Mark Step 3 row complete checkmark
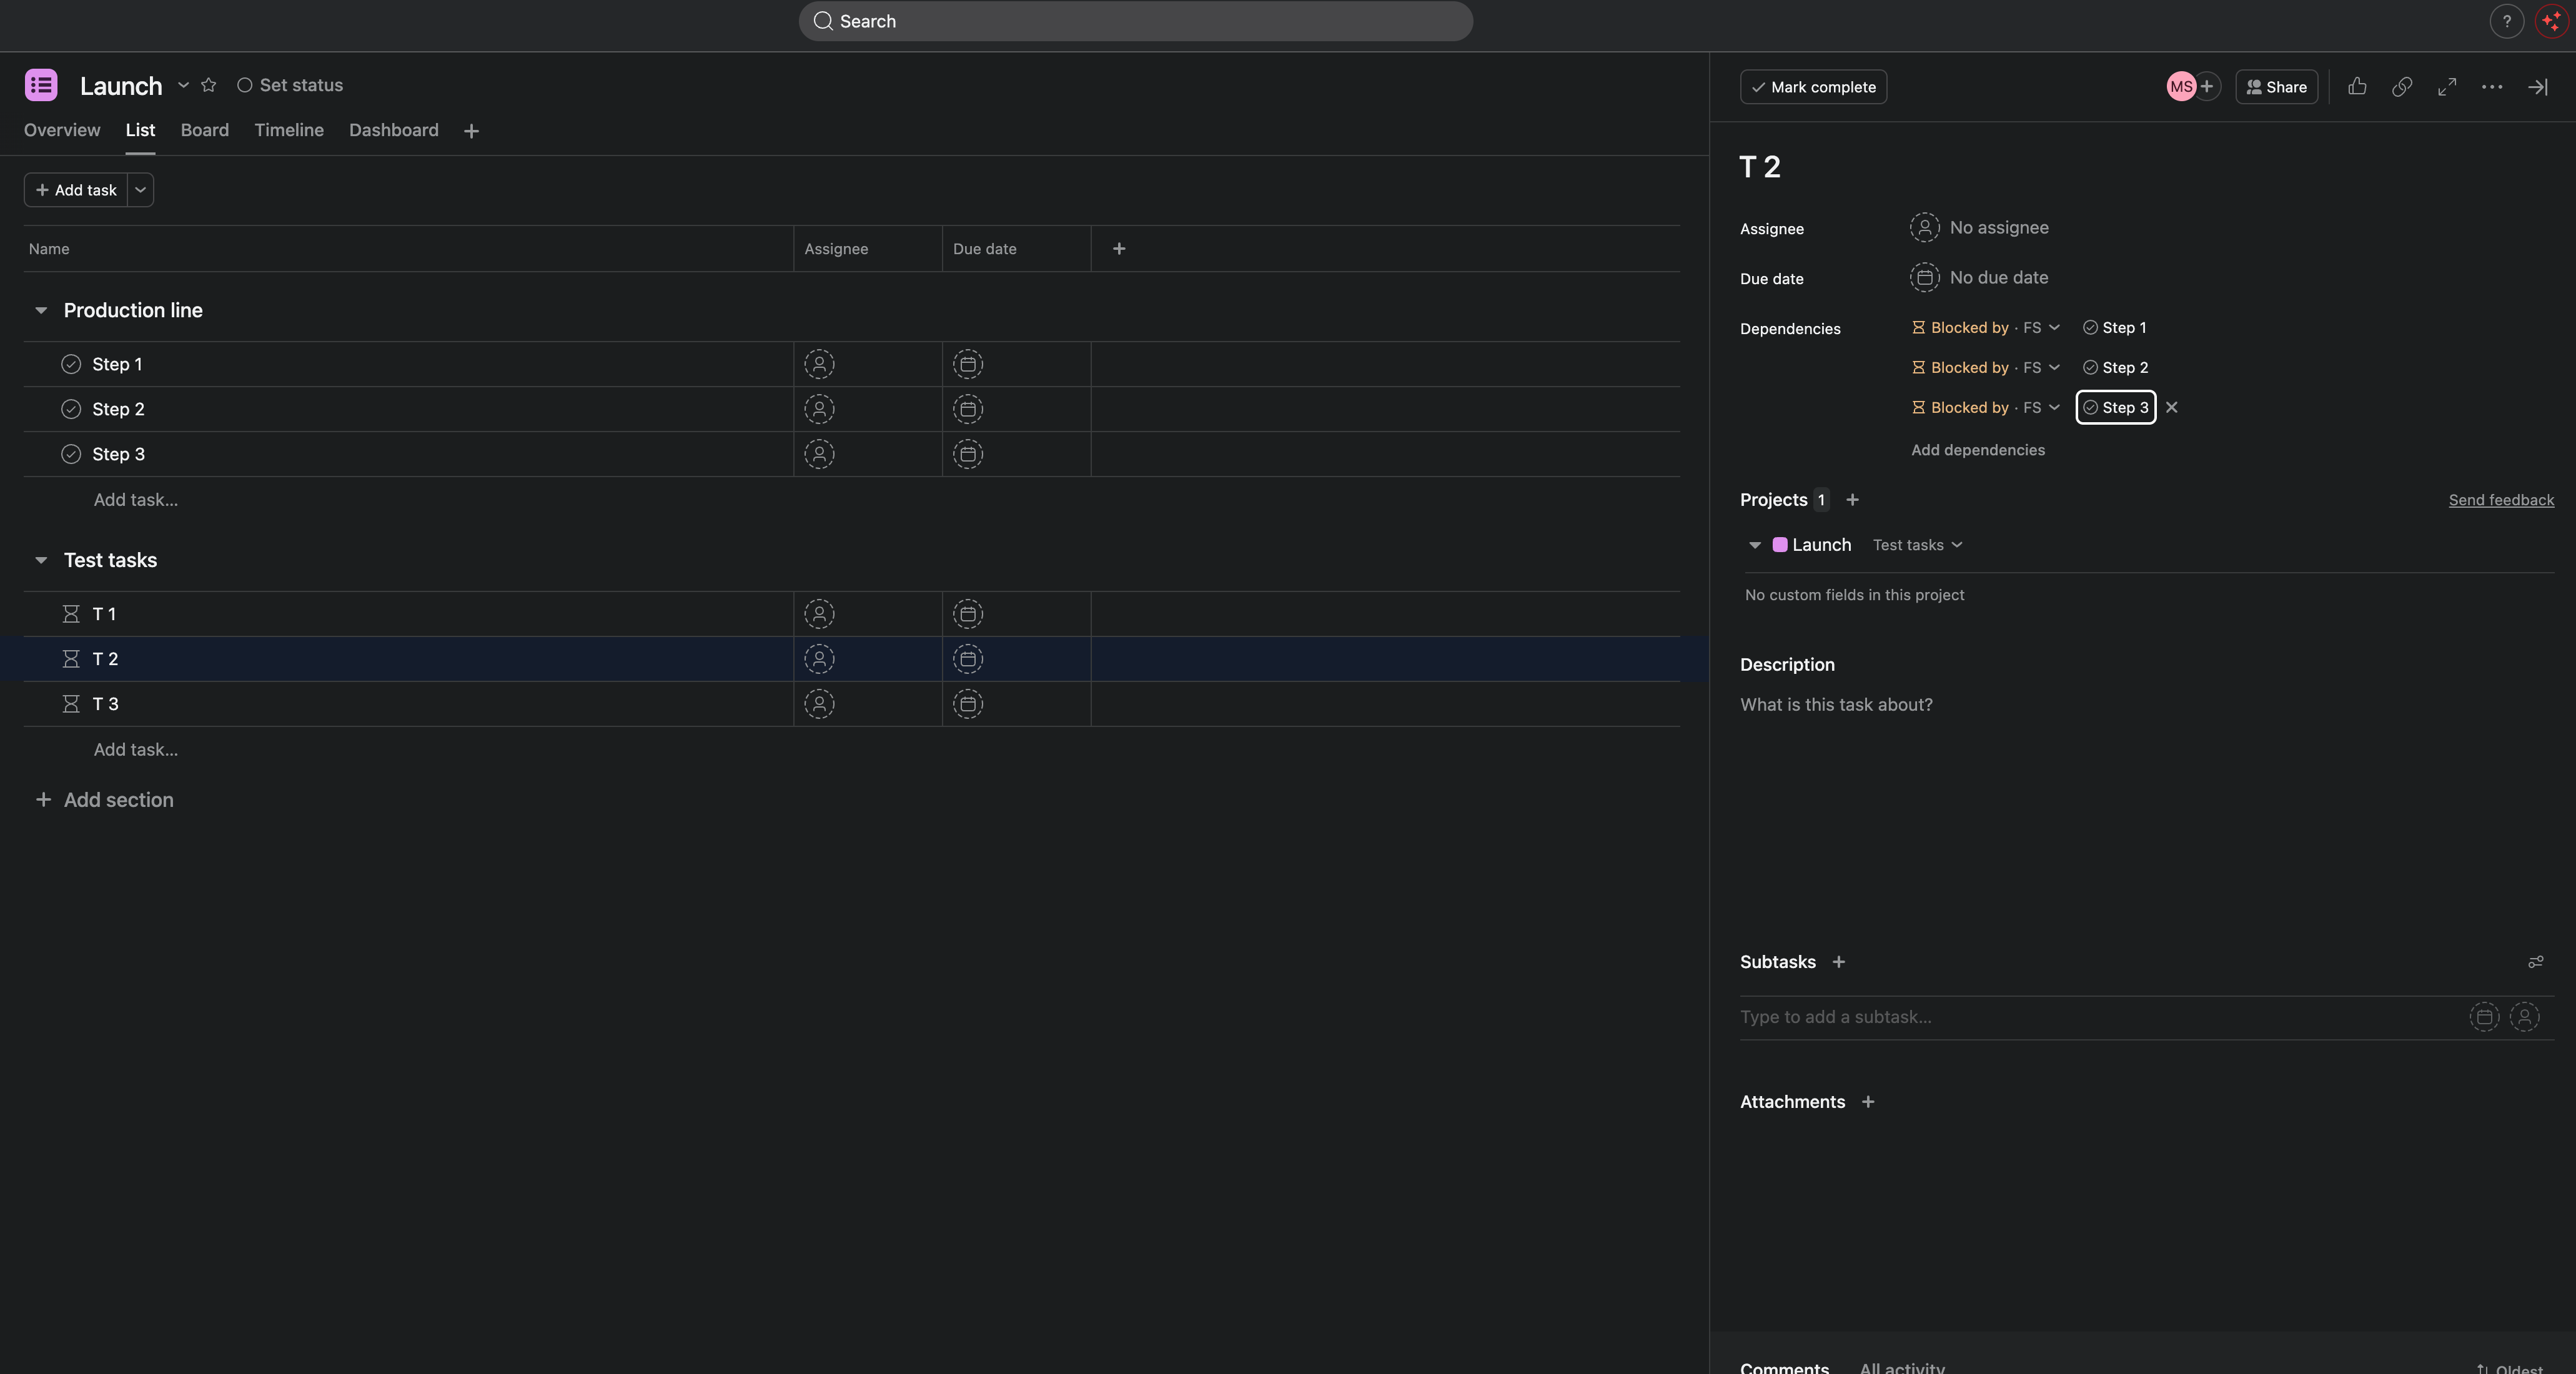This screenshot has height=1374, width=2576. click(x=71, y=455)
